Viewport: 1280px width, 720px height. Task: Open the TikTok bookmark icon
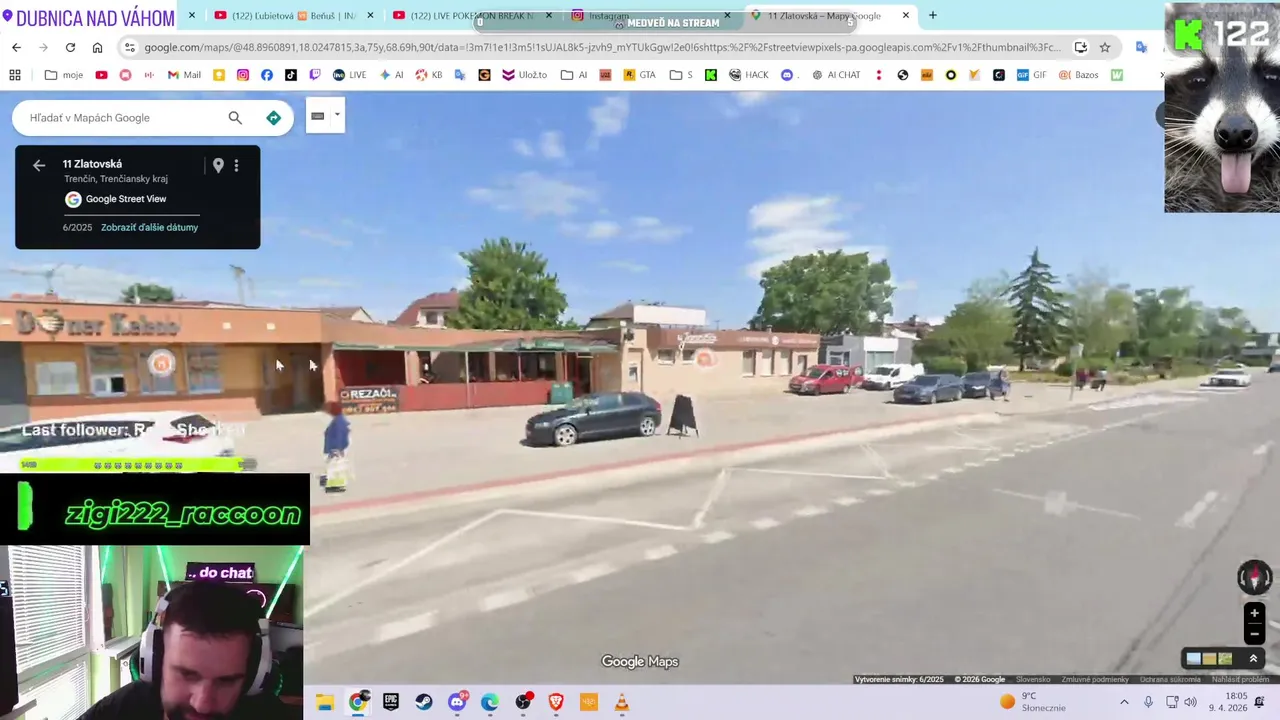291,75
